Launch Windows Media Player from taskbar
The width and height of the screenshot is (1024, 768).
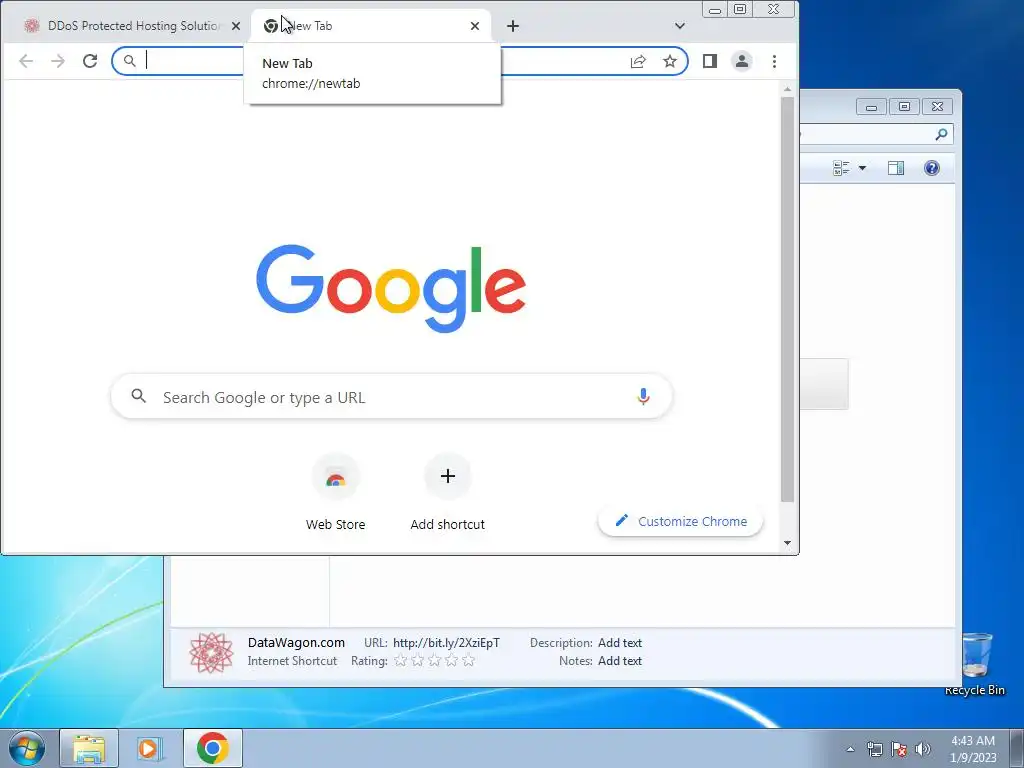[150, 748]
